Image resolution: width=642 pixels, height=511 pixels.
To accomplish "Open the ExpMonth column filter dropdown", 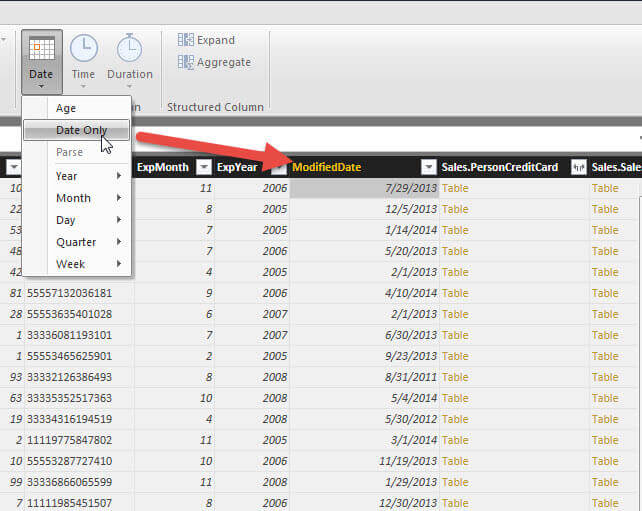I will pos(203,167).
